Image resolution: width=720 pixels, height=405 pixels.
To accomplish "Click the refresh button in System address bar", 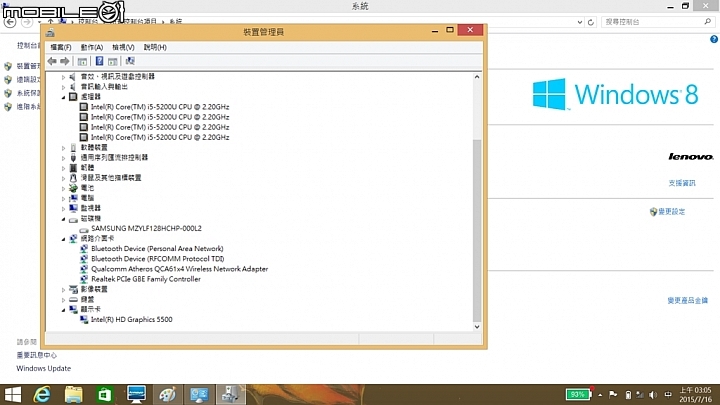I will point(591,22).
